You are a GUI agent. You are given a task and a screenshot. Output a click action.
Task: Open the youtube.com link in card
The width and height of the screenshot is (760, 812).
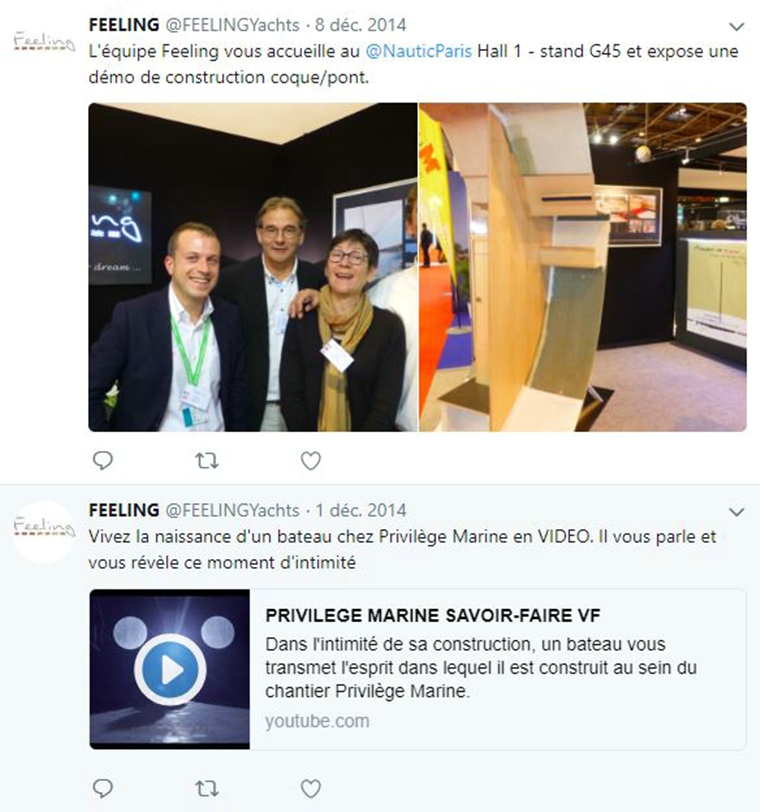[x=317, y=721]
